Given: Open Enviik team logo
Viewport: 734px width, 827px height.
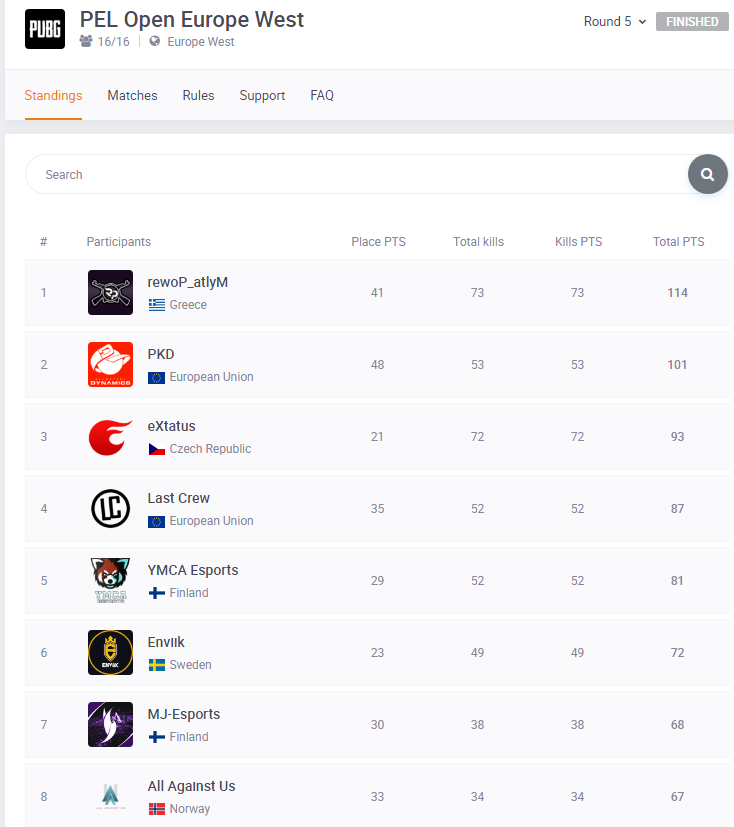Looking at the screenshot, I should tap(110, 652).
